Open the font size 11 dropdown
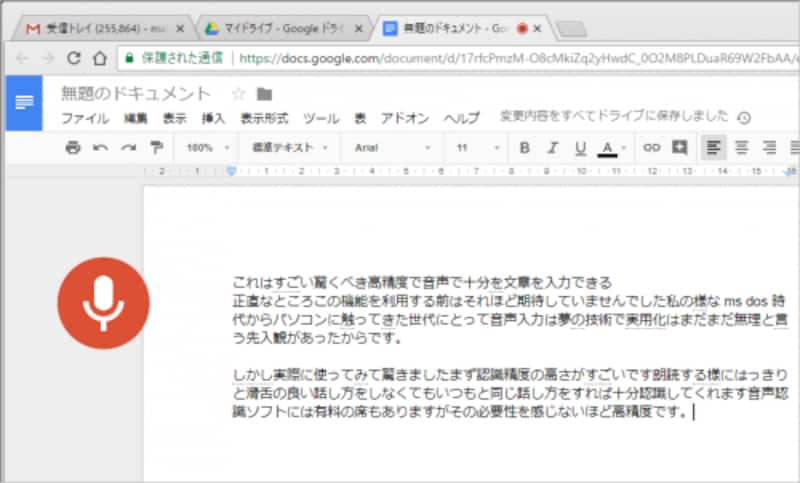 click(x=477, y=148)
